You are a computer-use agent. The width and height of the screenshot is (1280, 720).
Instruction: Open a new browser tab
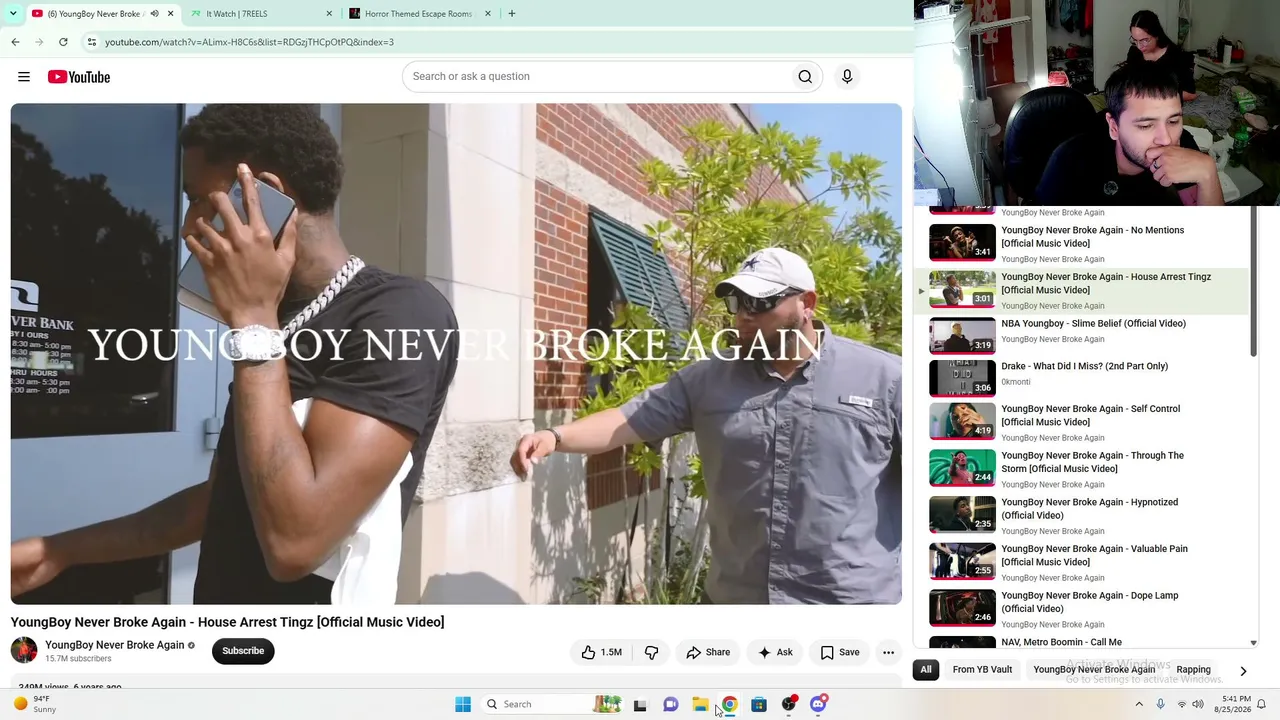(512, 14)
